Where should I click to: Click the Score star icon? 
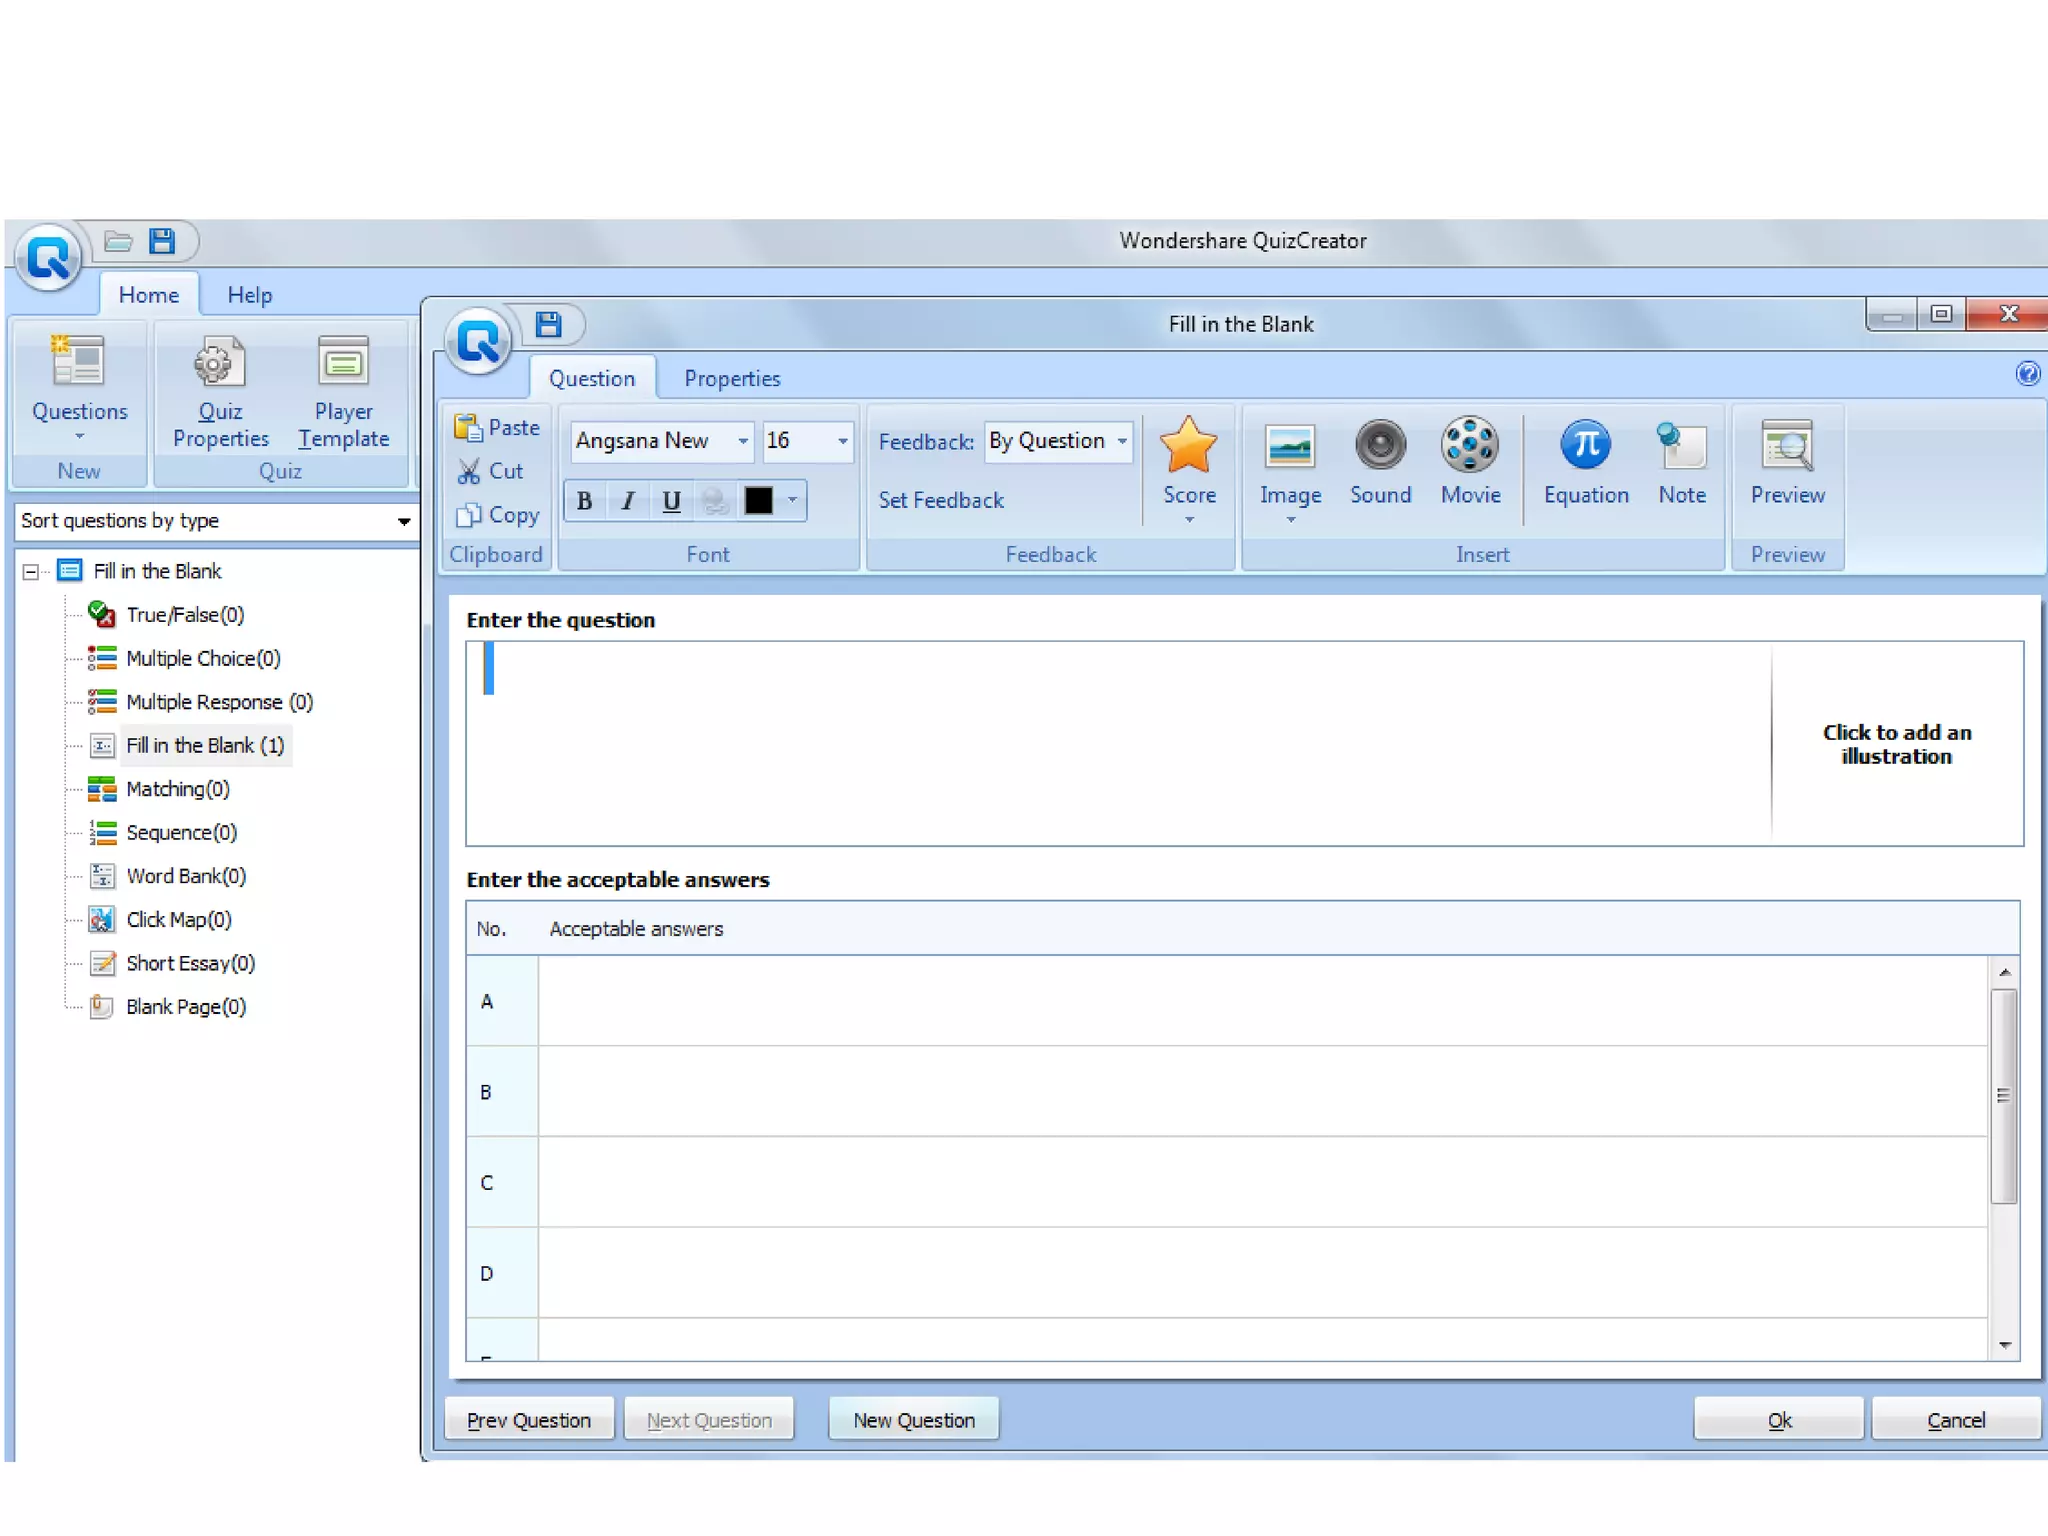[x=1188, y=462]
